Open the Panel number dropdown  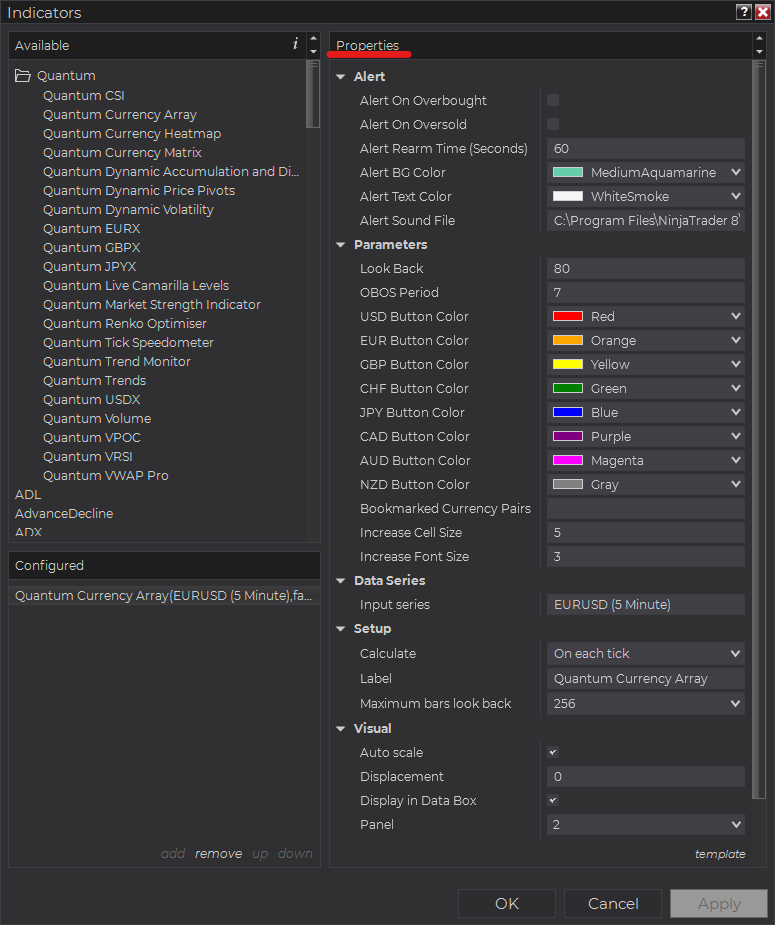646,825
